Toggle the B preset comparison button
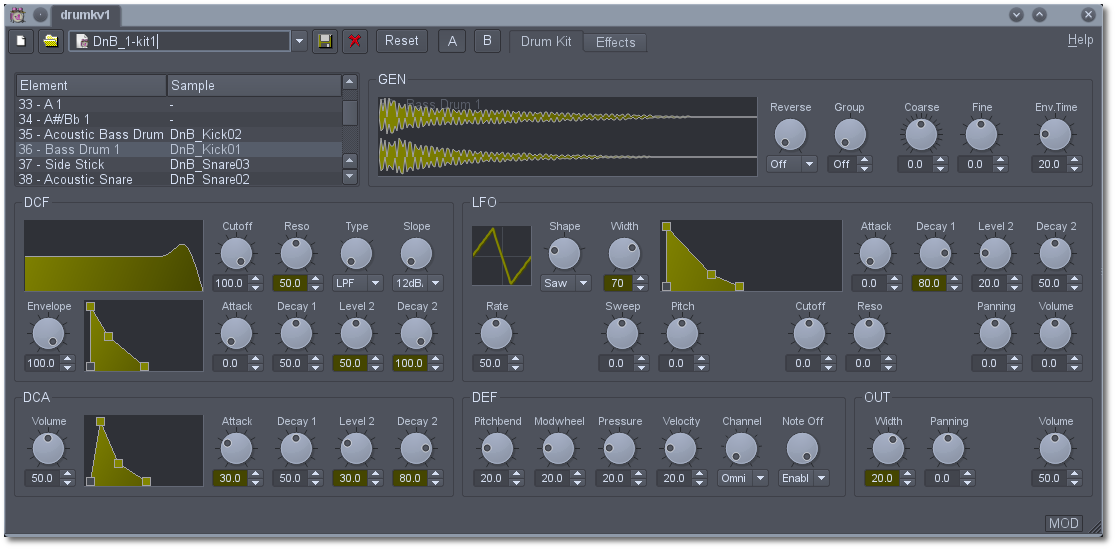The height and width of the screenshot is (549, 1115). pyautogui.click(x=487, y=41)
